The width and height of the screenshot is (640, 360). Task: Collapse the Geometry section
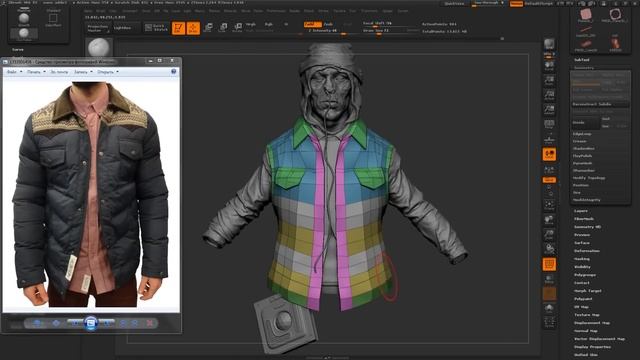click(584, 68)
